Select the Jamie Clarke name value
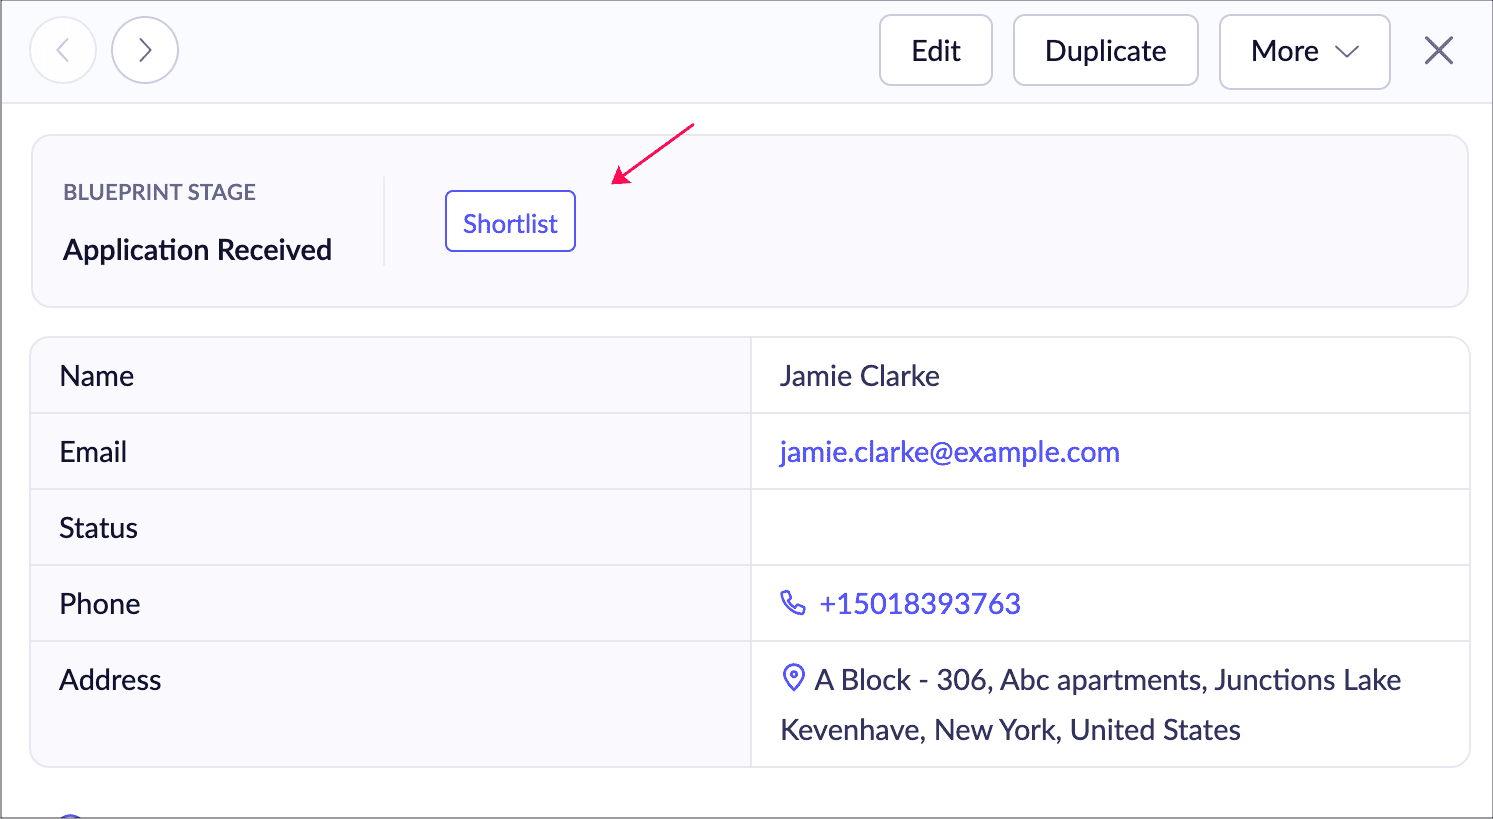Image resolution: width=1493 pixels, height=819 pixels. coord(859,376)
